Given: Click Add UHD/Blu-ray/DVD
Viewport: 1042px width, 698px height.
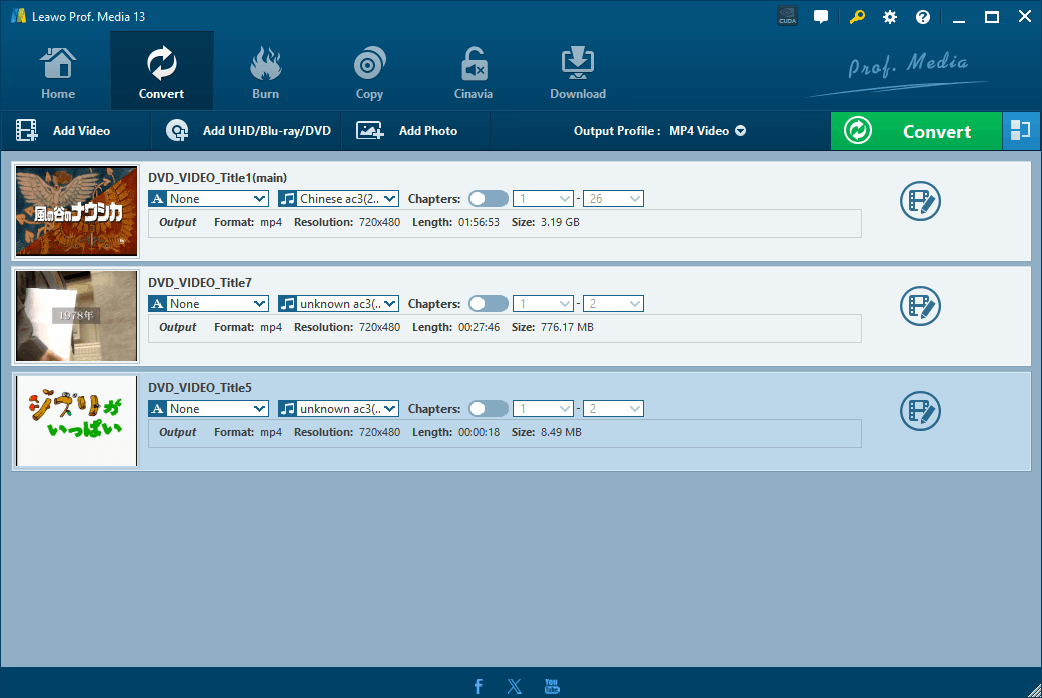Looking at the screenshot, I should coord(245,130).
